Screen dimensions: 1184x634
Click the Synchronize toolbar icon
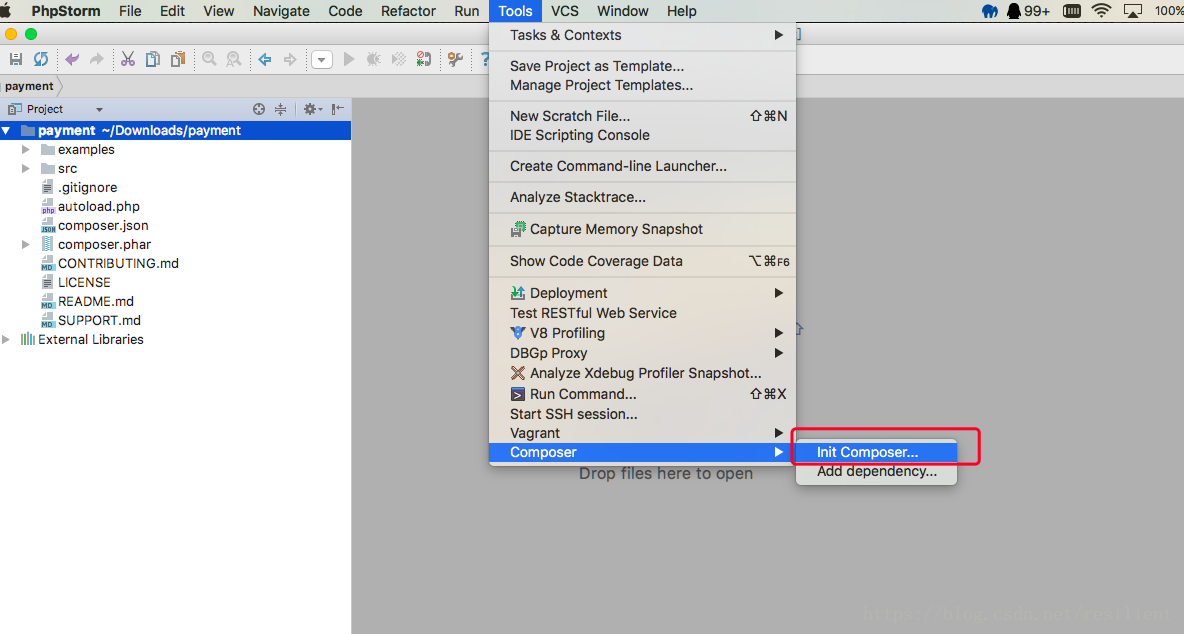click(x=41, y=59)
